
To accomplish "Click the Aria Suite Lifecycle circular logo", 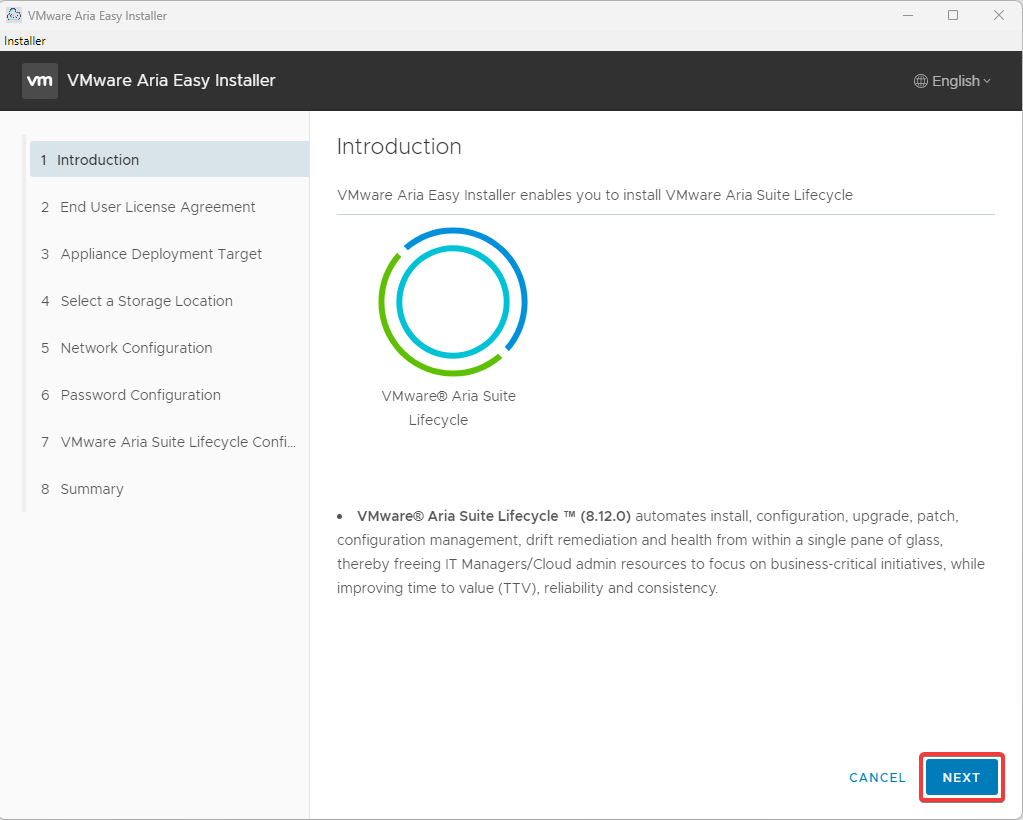I will point(453,301).
